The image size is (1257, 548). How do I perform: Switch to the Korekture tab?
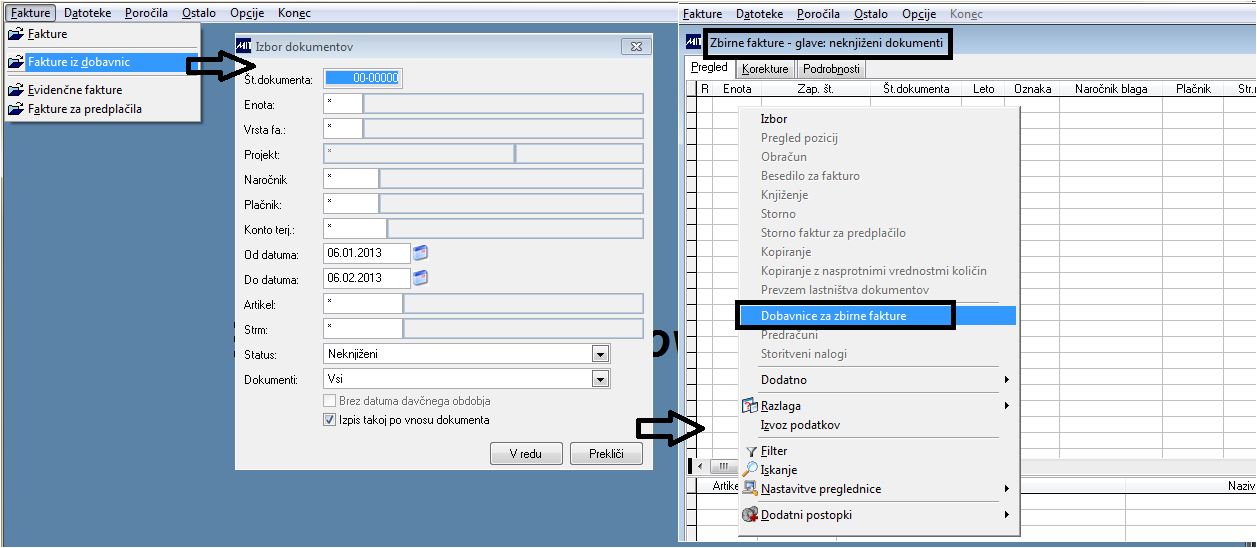tap(765, 69)
